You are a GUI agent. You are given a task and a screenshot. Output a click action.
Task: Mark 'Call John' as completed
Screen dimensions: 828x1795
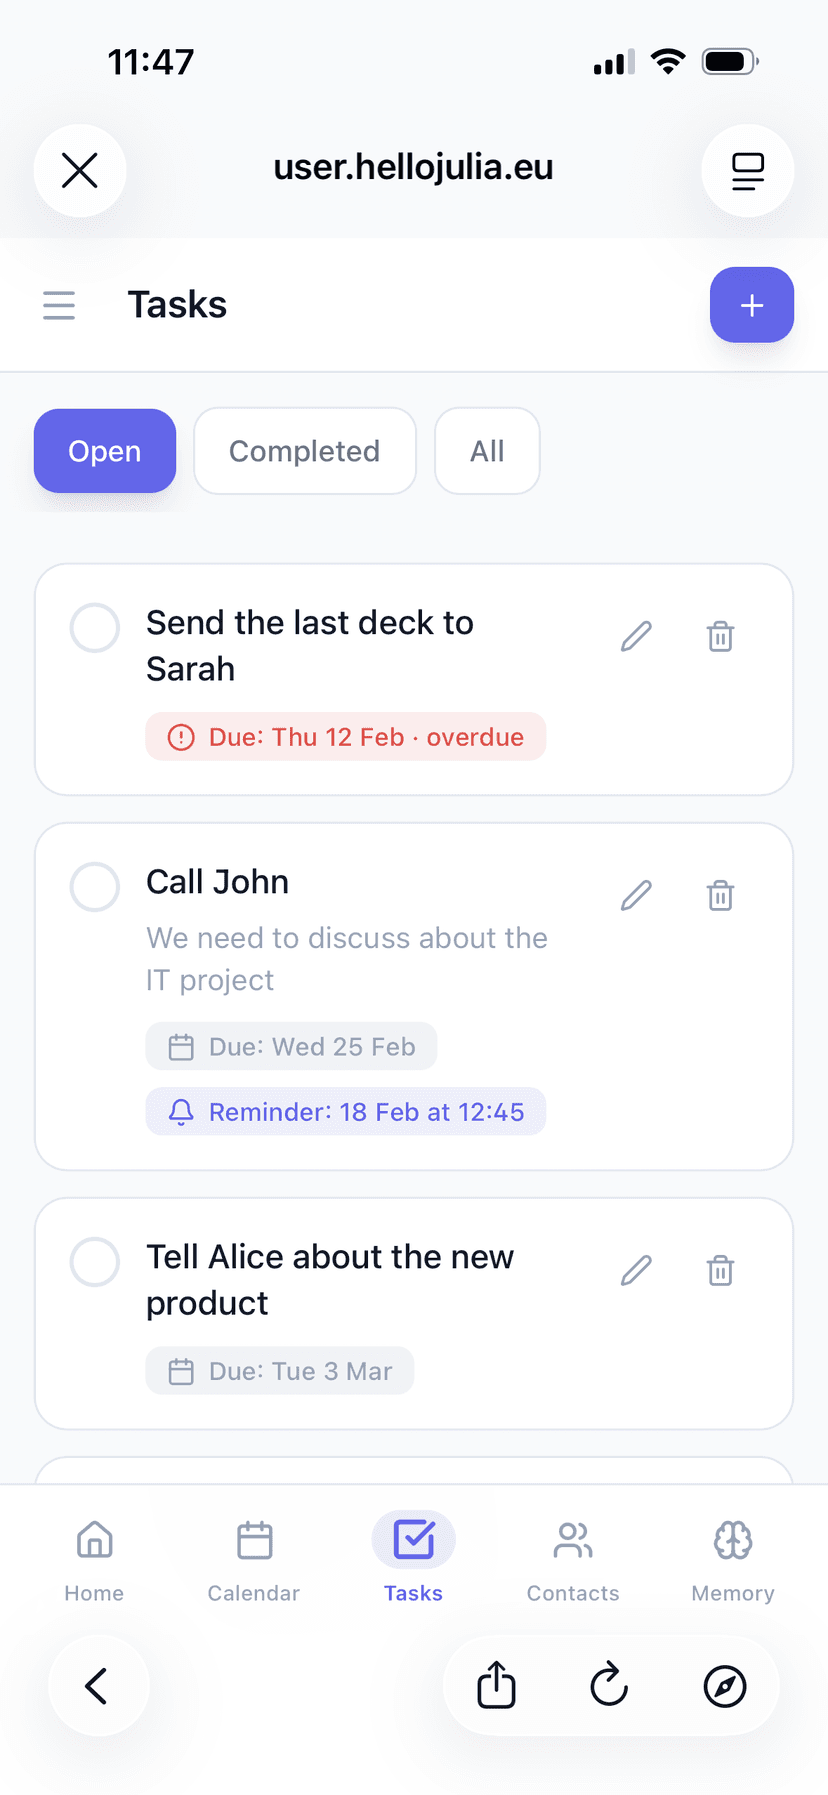[94, 886]
